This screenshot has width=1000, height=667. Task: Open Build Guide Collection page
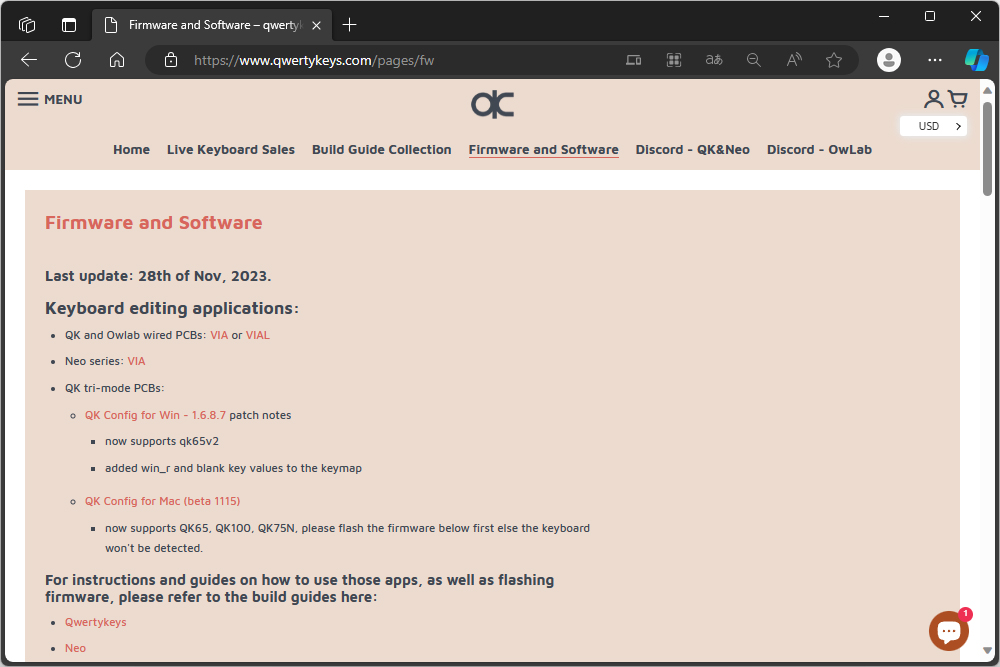pos(381,150)
